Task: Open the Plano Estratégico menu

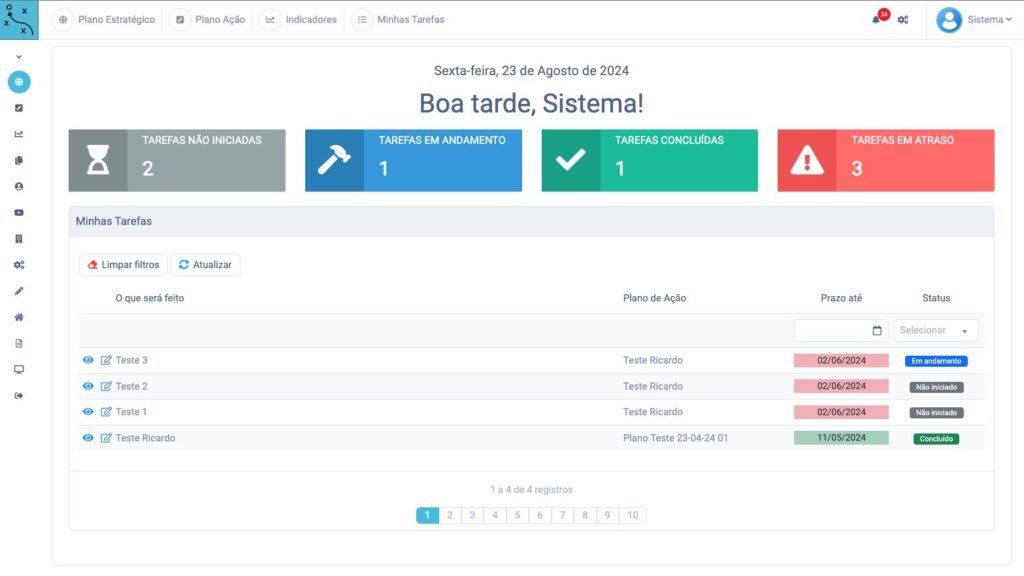Action: click(x=105, y=20)
